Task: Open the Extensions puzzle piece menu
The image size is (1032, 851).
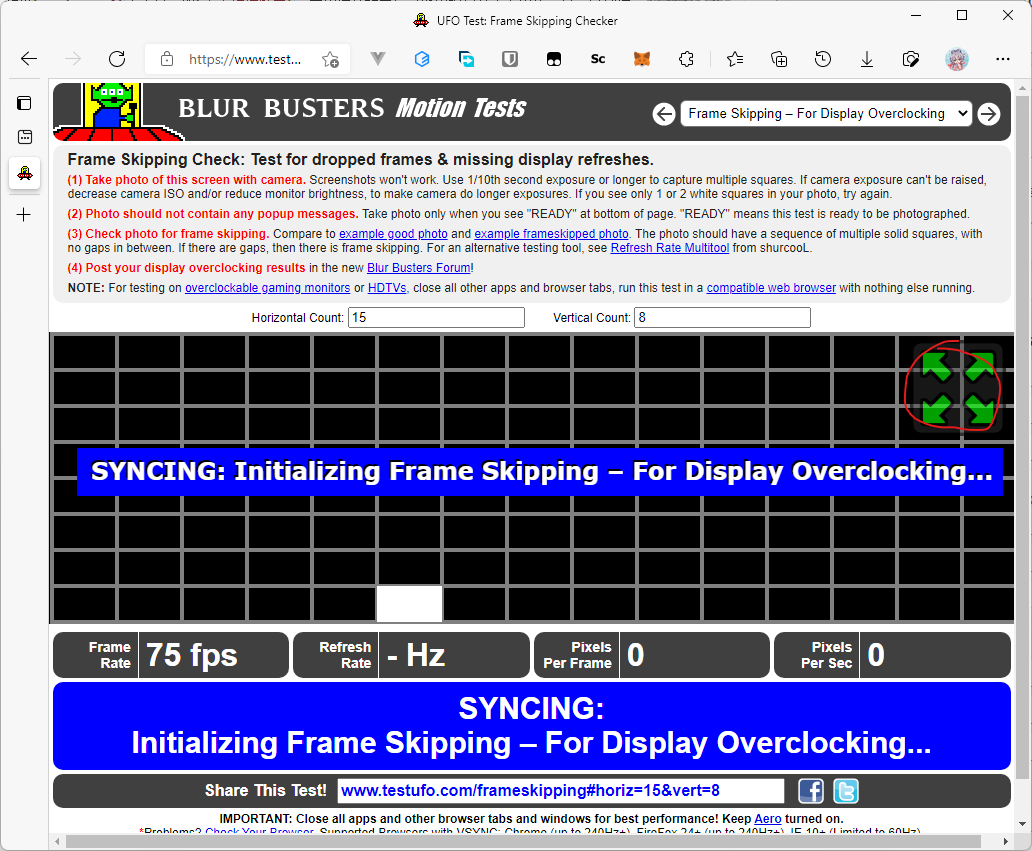Action: [x=686, y=59]
